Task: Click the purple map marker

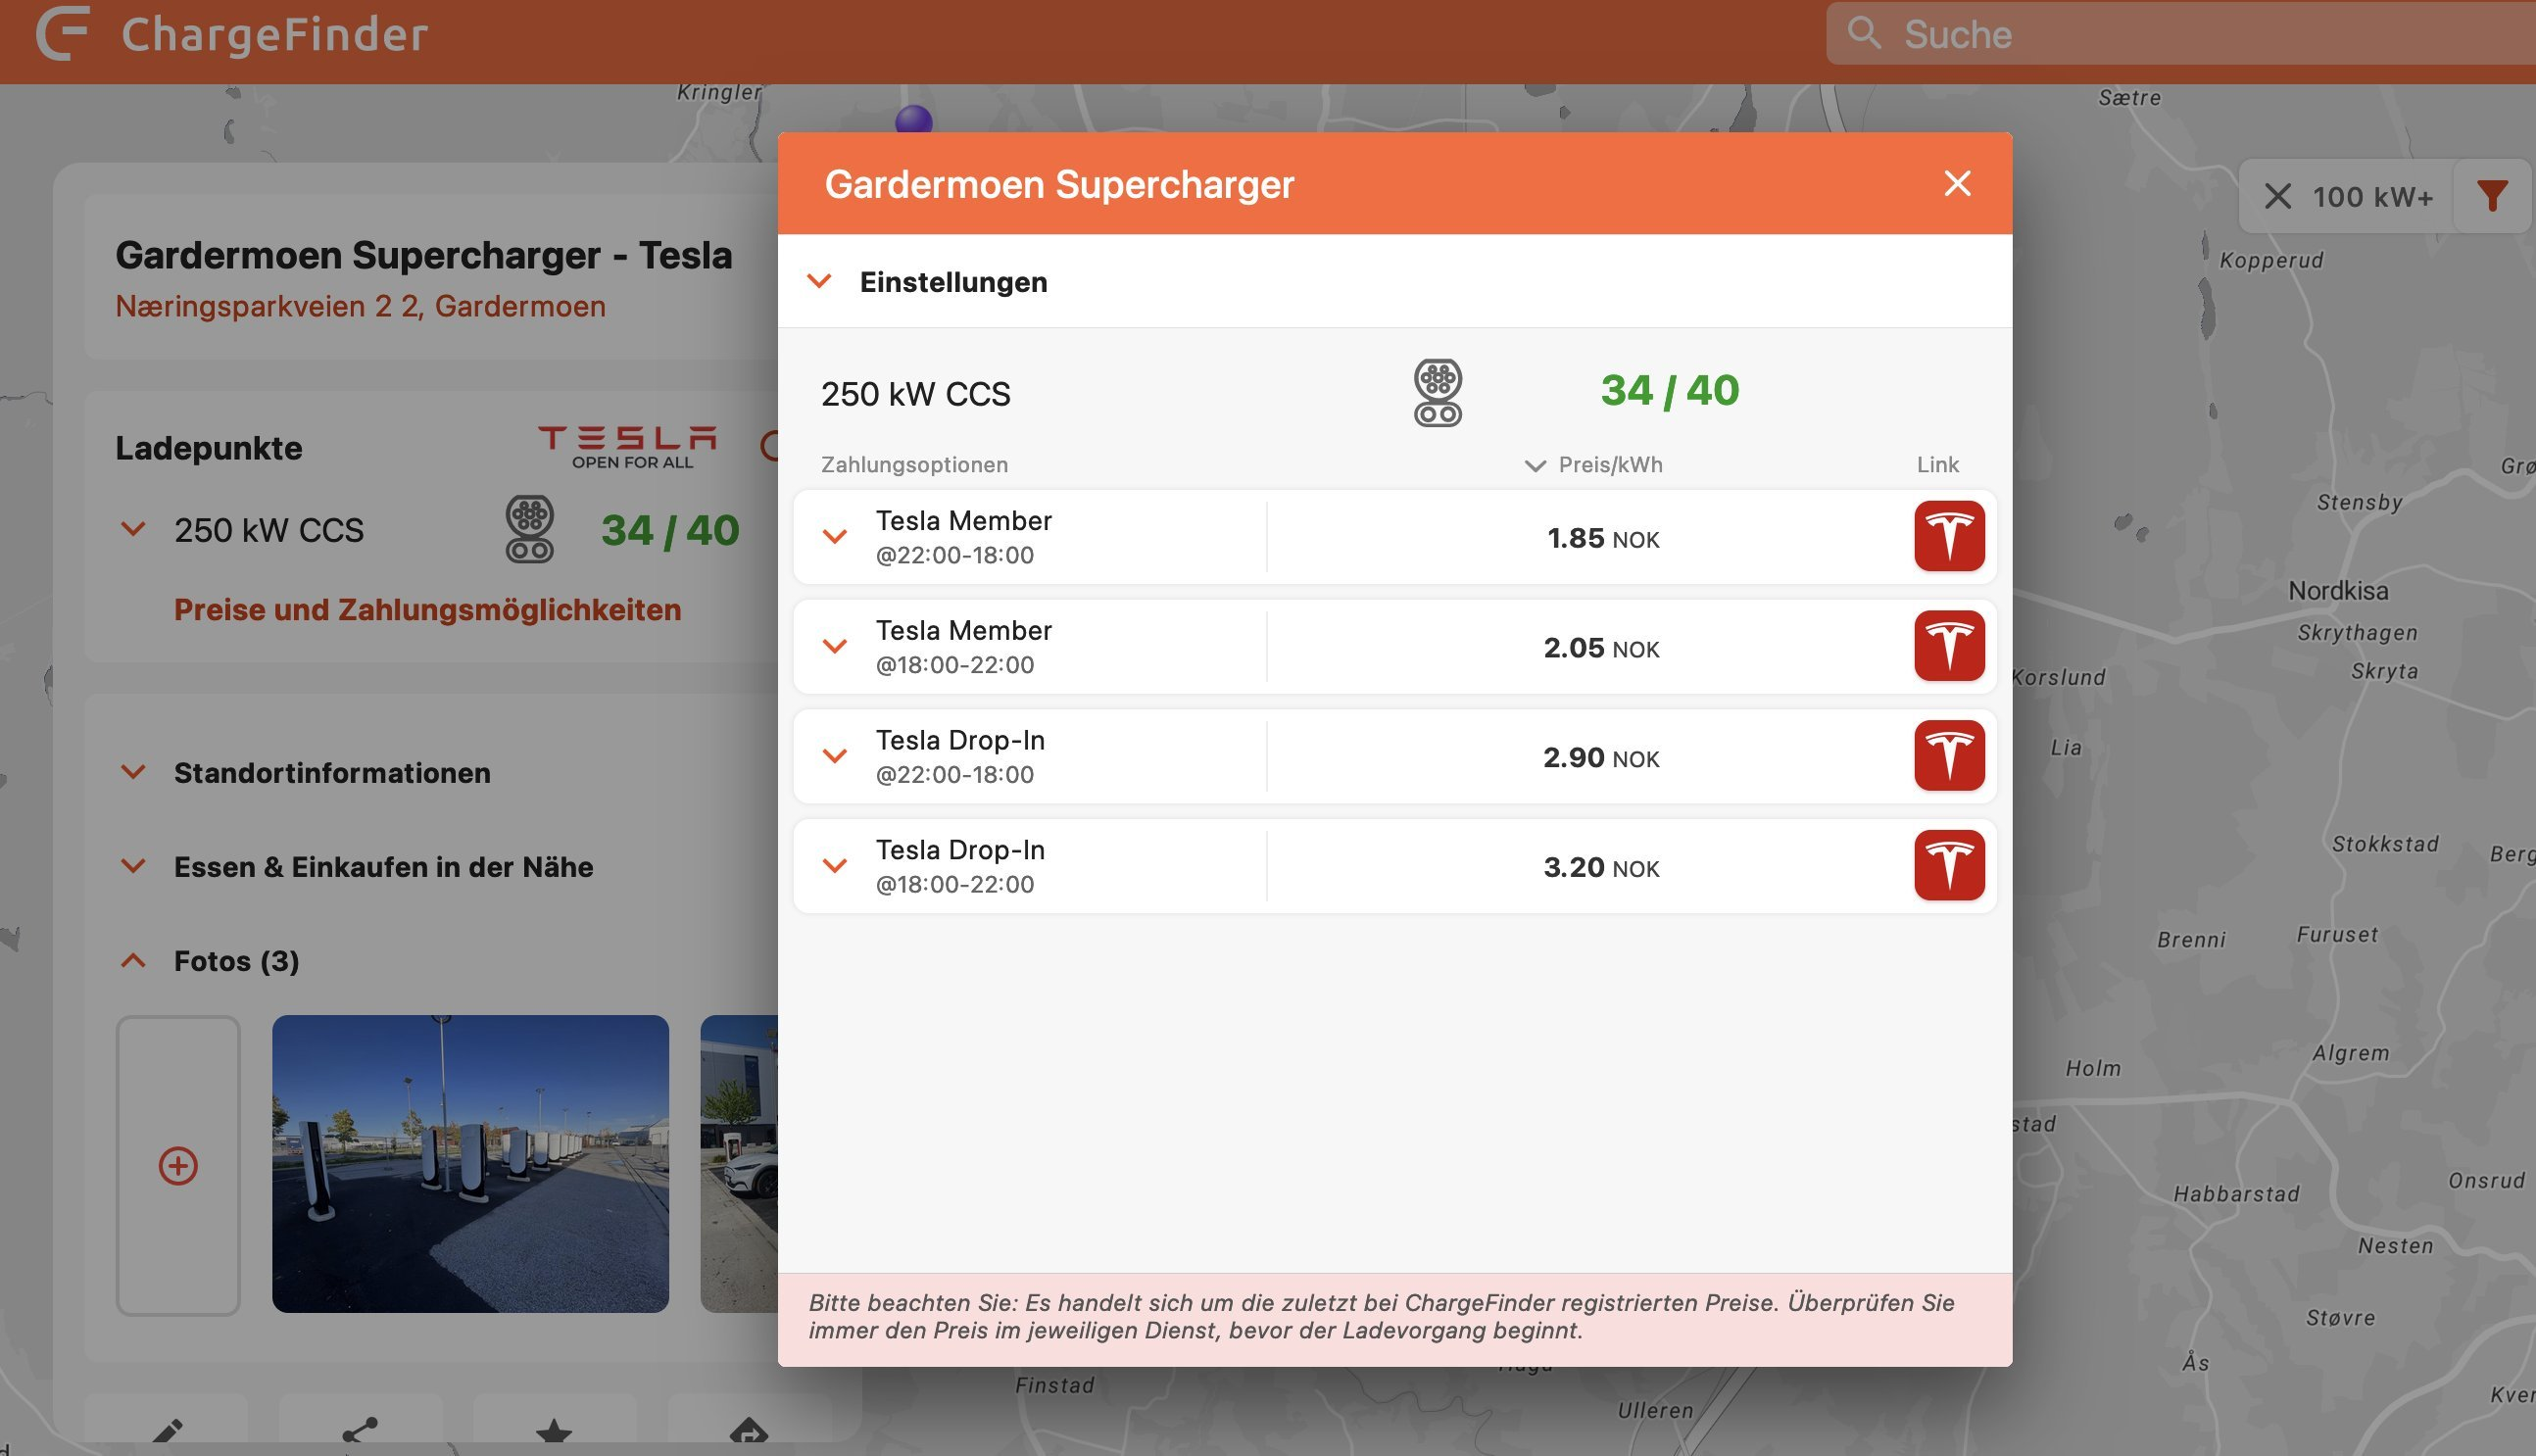Action: pyautogui.click(x=913, y=120)
